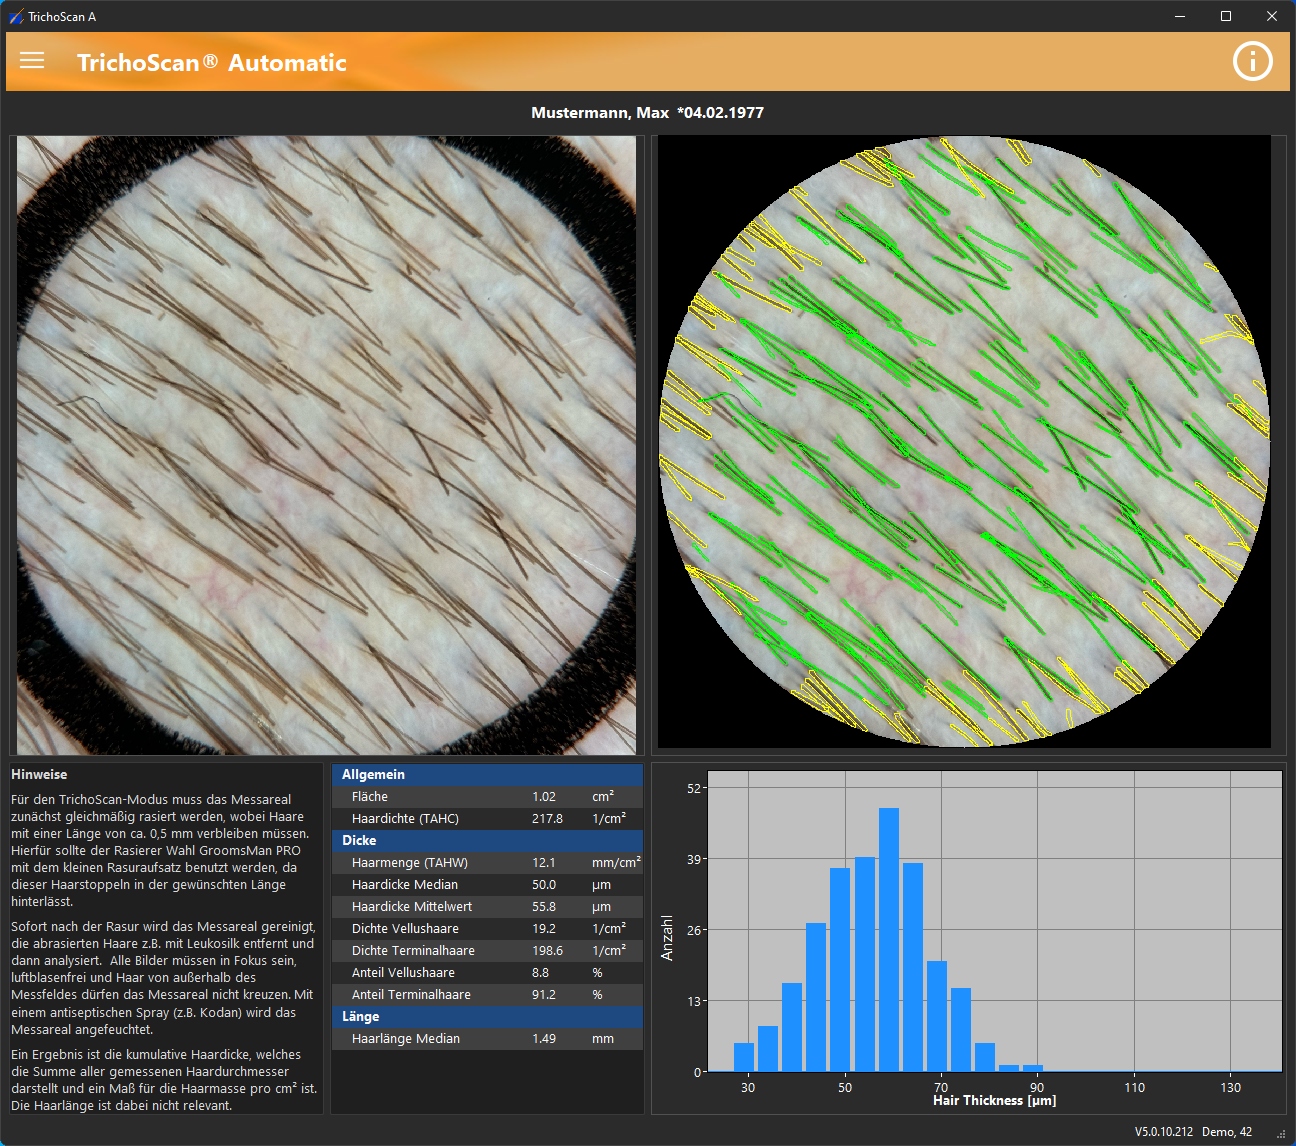This screenshot has width=1296, height=1146.
Task: Minimize the TrichoScan window
Action: tap(1180, 16)
